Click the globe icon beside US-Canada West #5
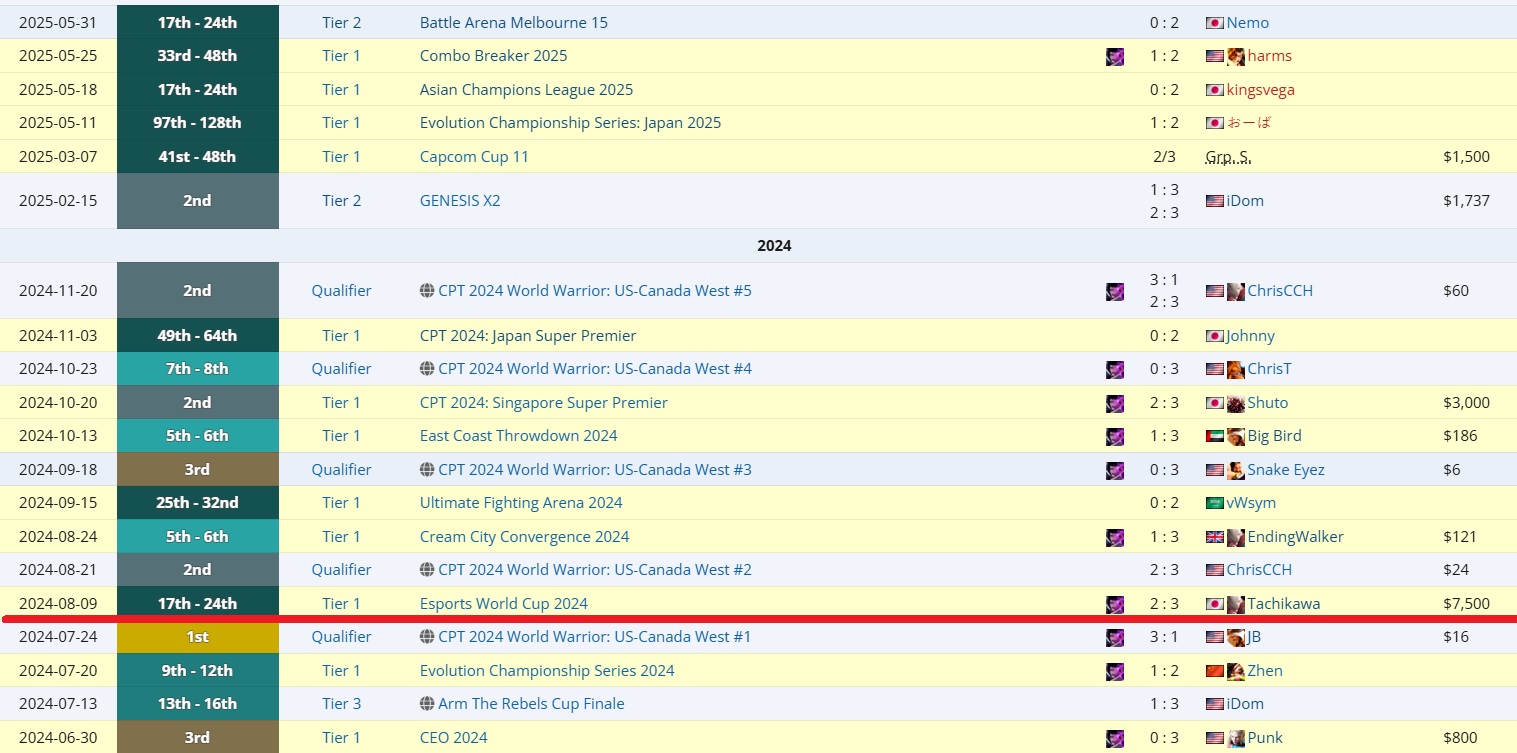Viewport: 1517px width, 753px height. point(427,291)
